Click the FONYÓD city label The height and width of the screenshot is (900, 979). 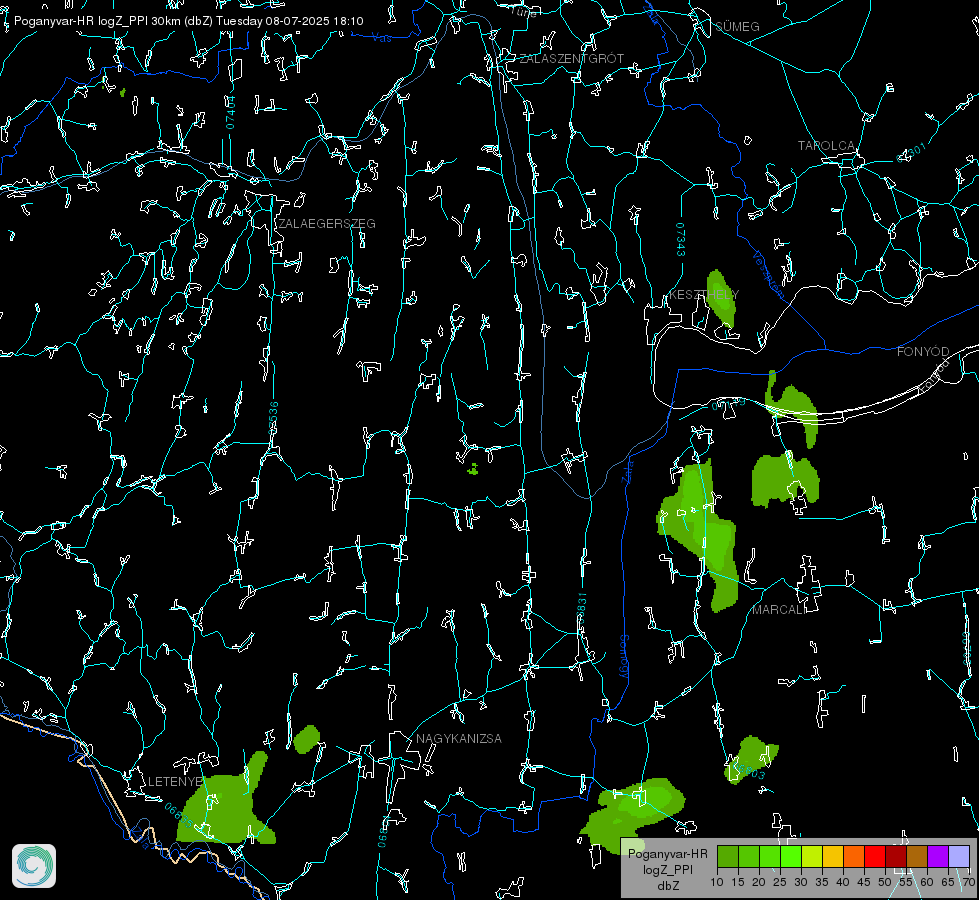923,352
